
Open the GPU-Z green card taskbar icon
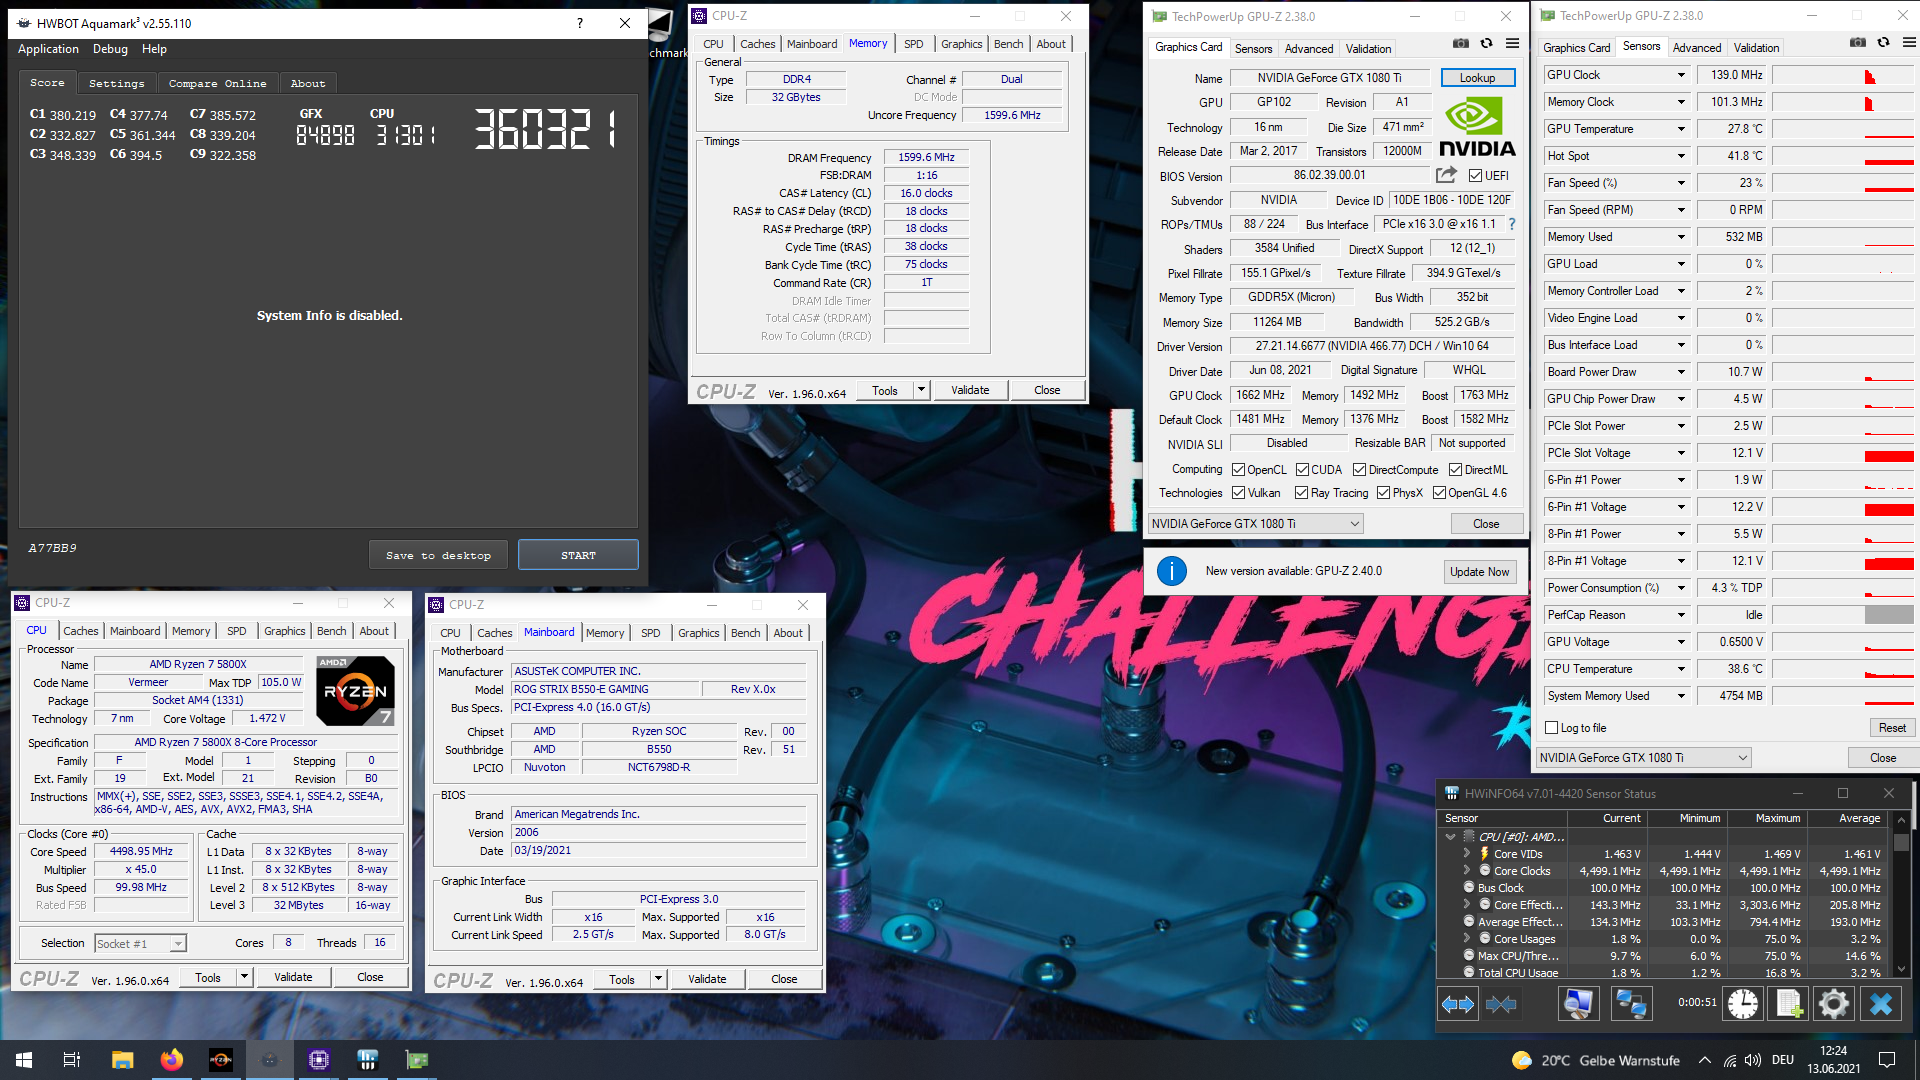point(417,1060)
